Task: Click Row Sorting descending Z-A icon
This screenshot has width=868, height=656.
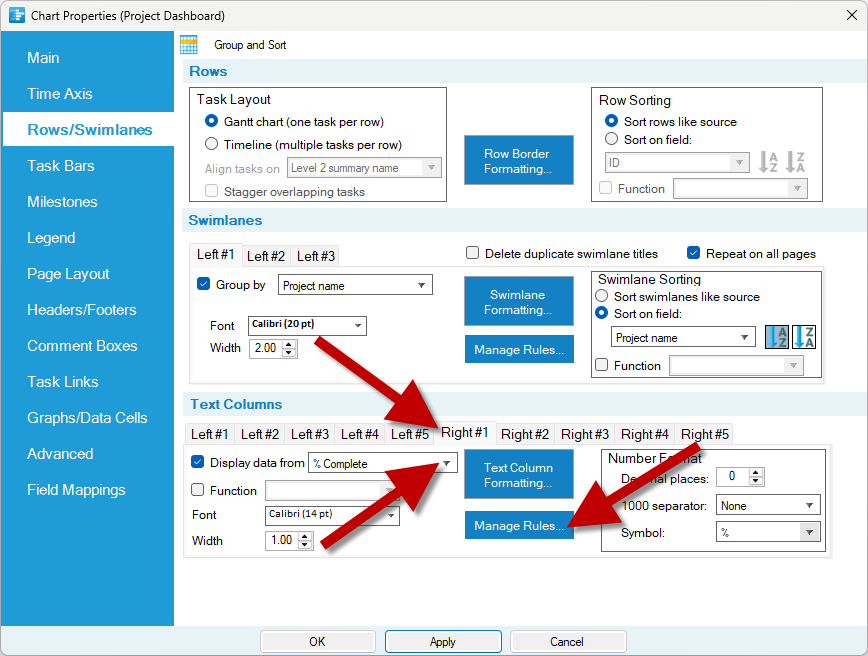Action: coord(795,162)
